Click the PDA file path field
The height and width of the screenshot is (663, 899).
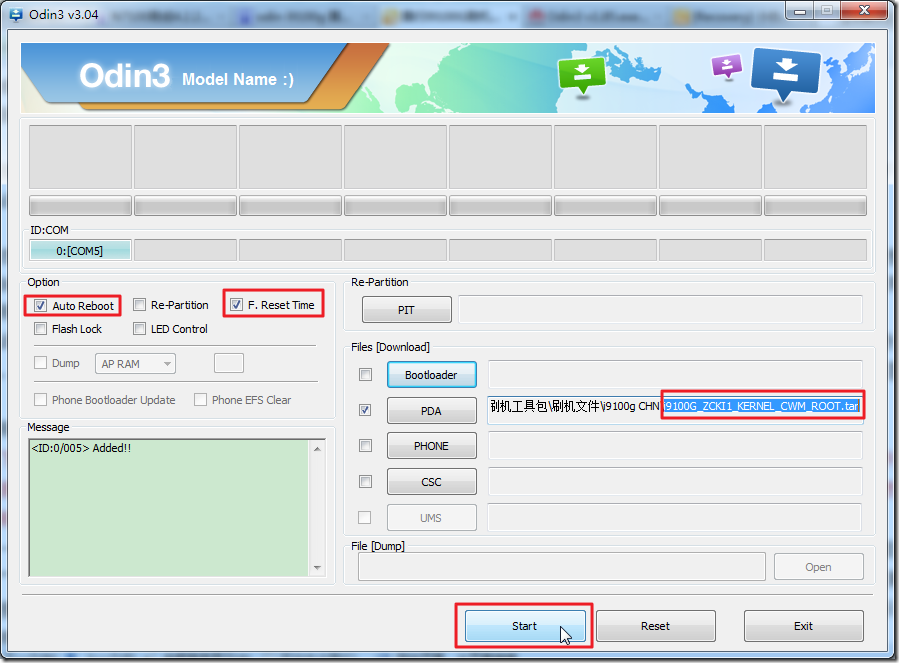tap(675, 410)
